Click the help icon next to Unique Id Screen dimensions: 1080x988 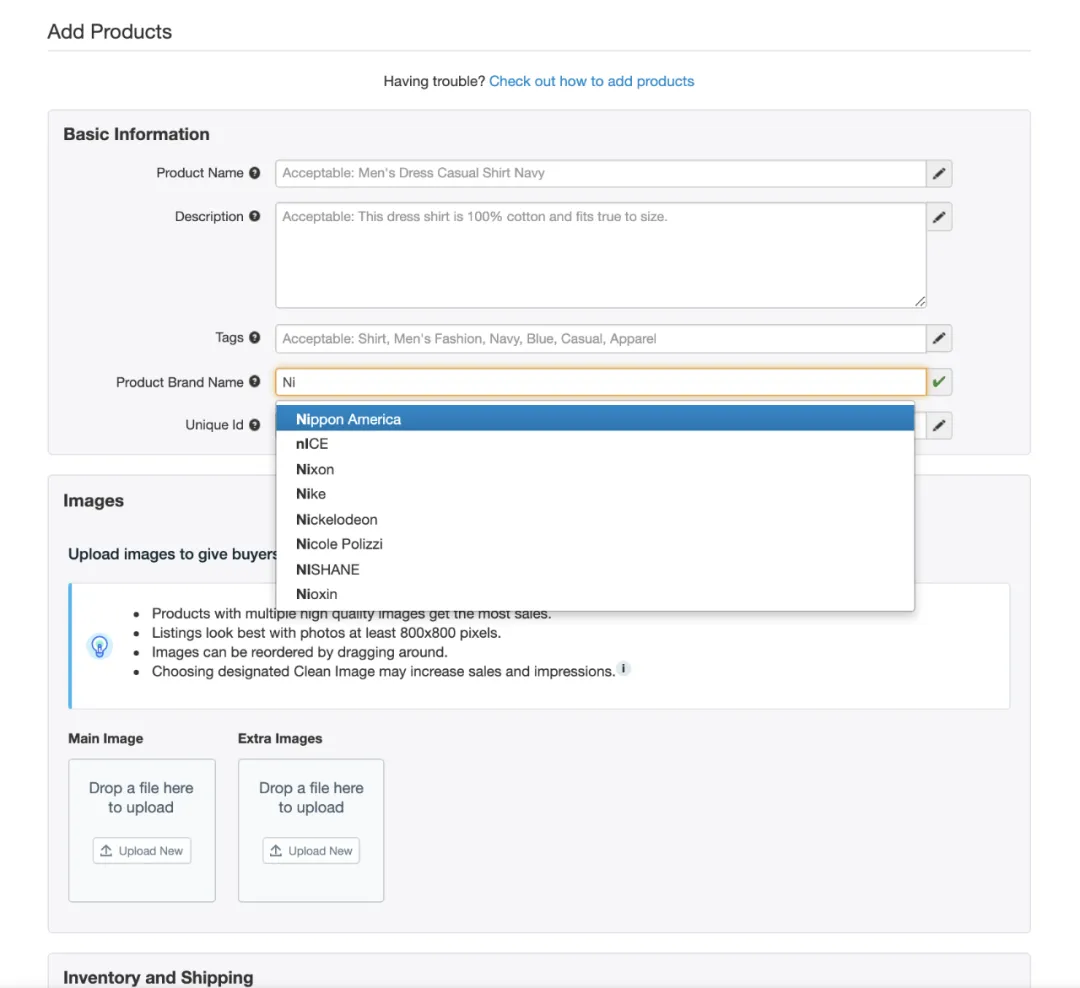[x=255, y=425]
